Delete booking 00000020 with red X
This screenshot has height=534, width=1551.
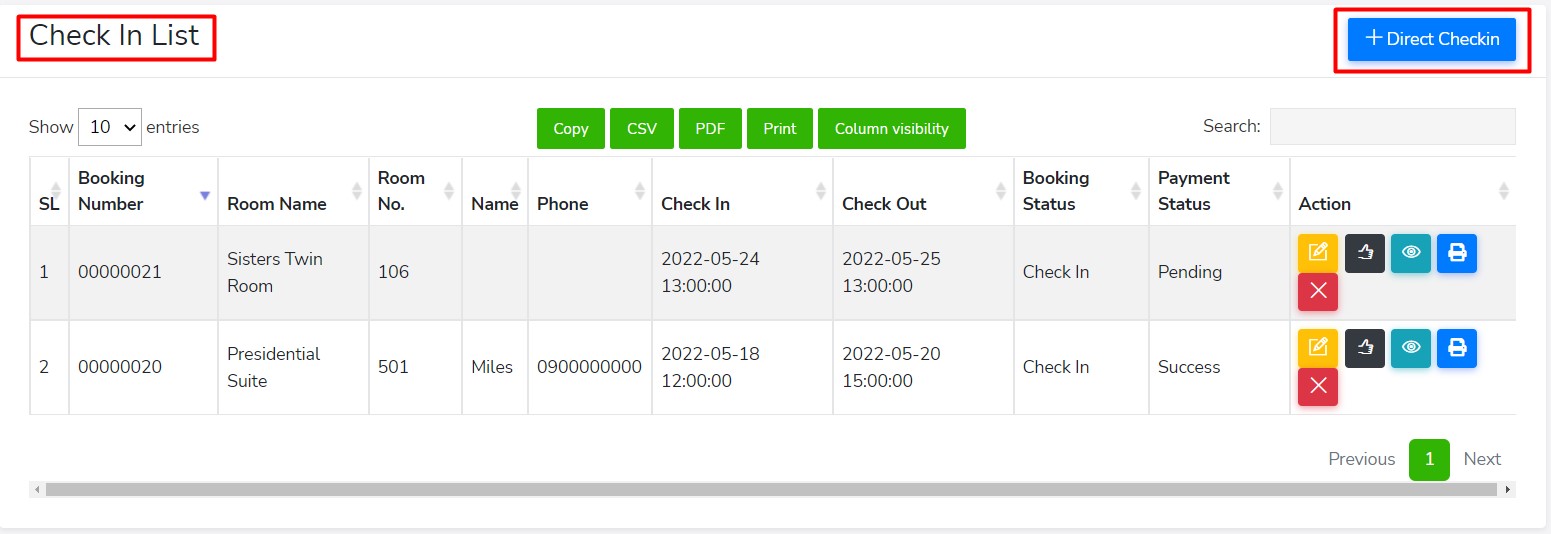coord(1317,387)
